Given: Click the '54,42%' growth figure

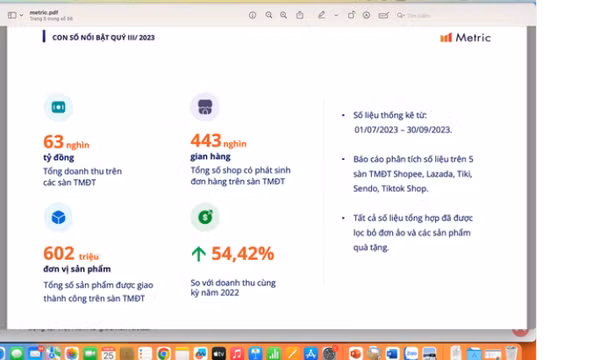Looking at the screenshot, I should click(x=242, y=253).
